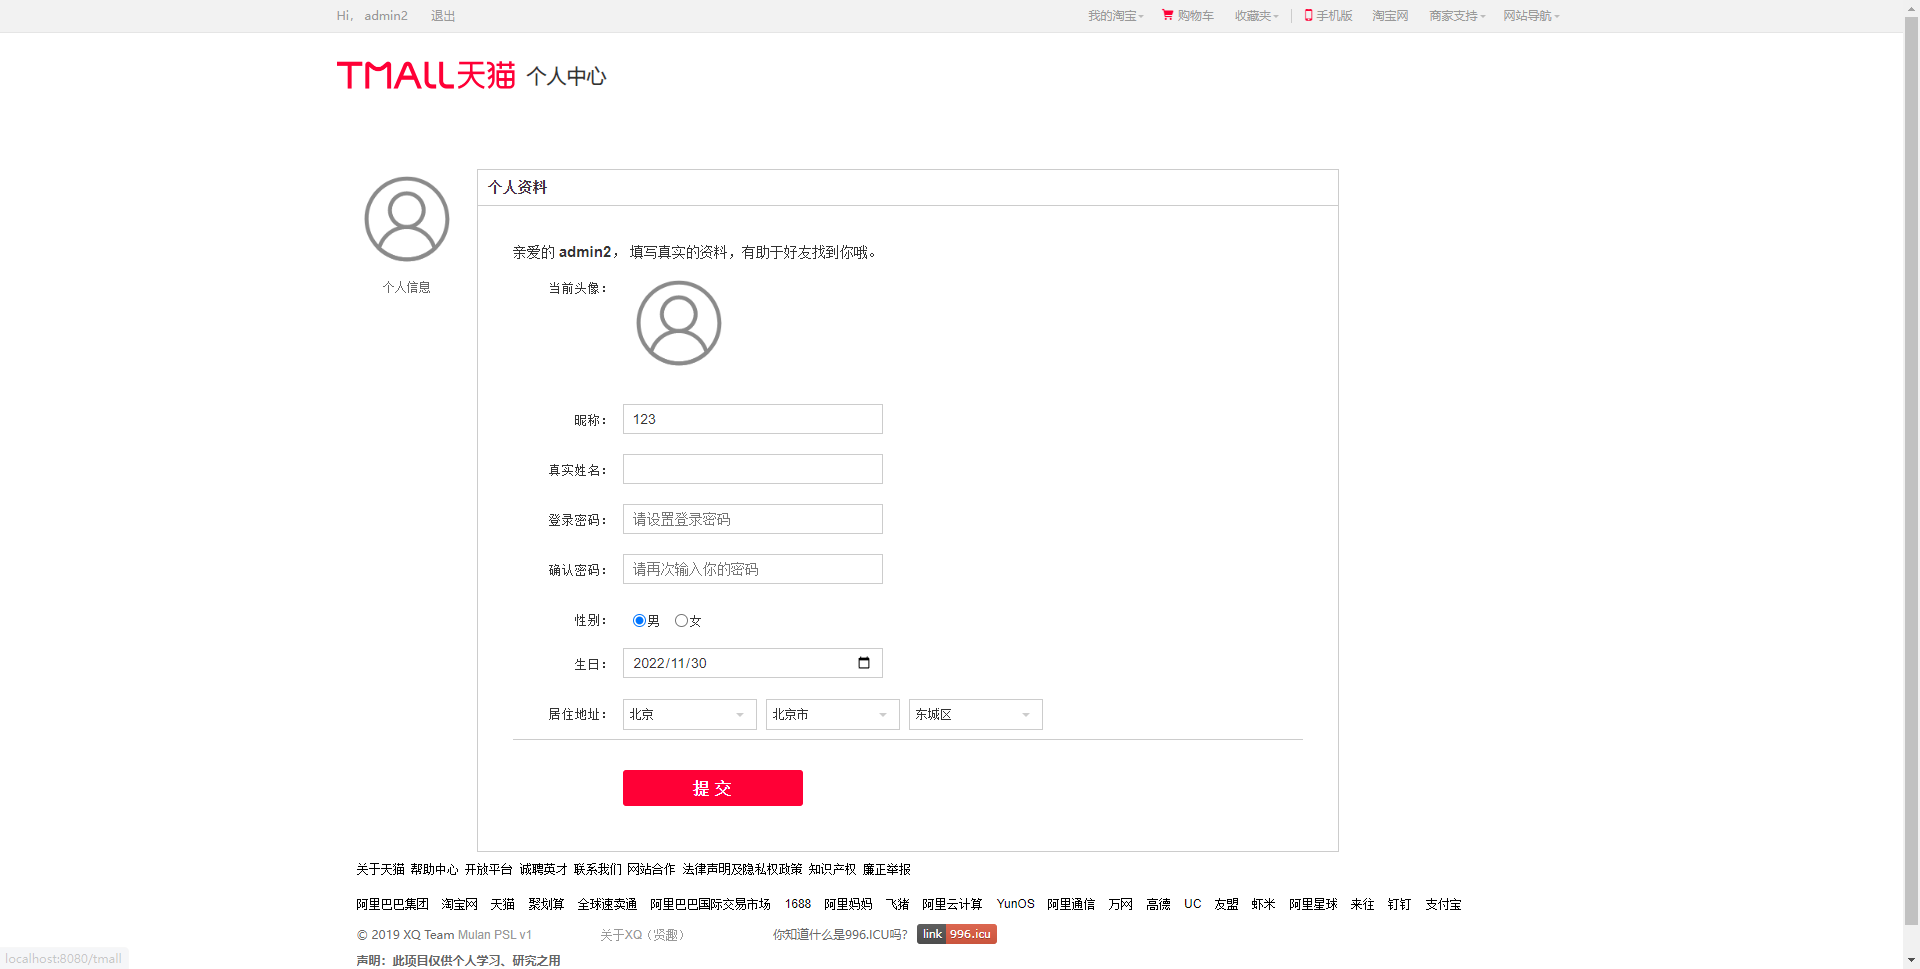The image size is (1920, 969).
Task: Click the TMALL logo
Action: tap(426, 75)
